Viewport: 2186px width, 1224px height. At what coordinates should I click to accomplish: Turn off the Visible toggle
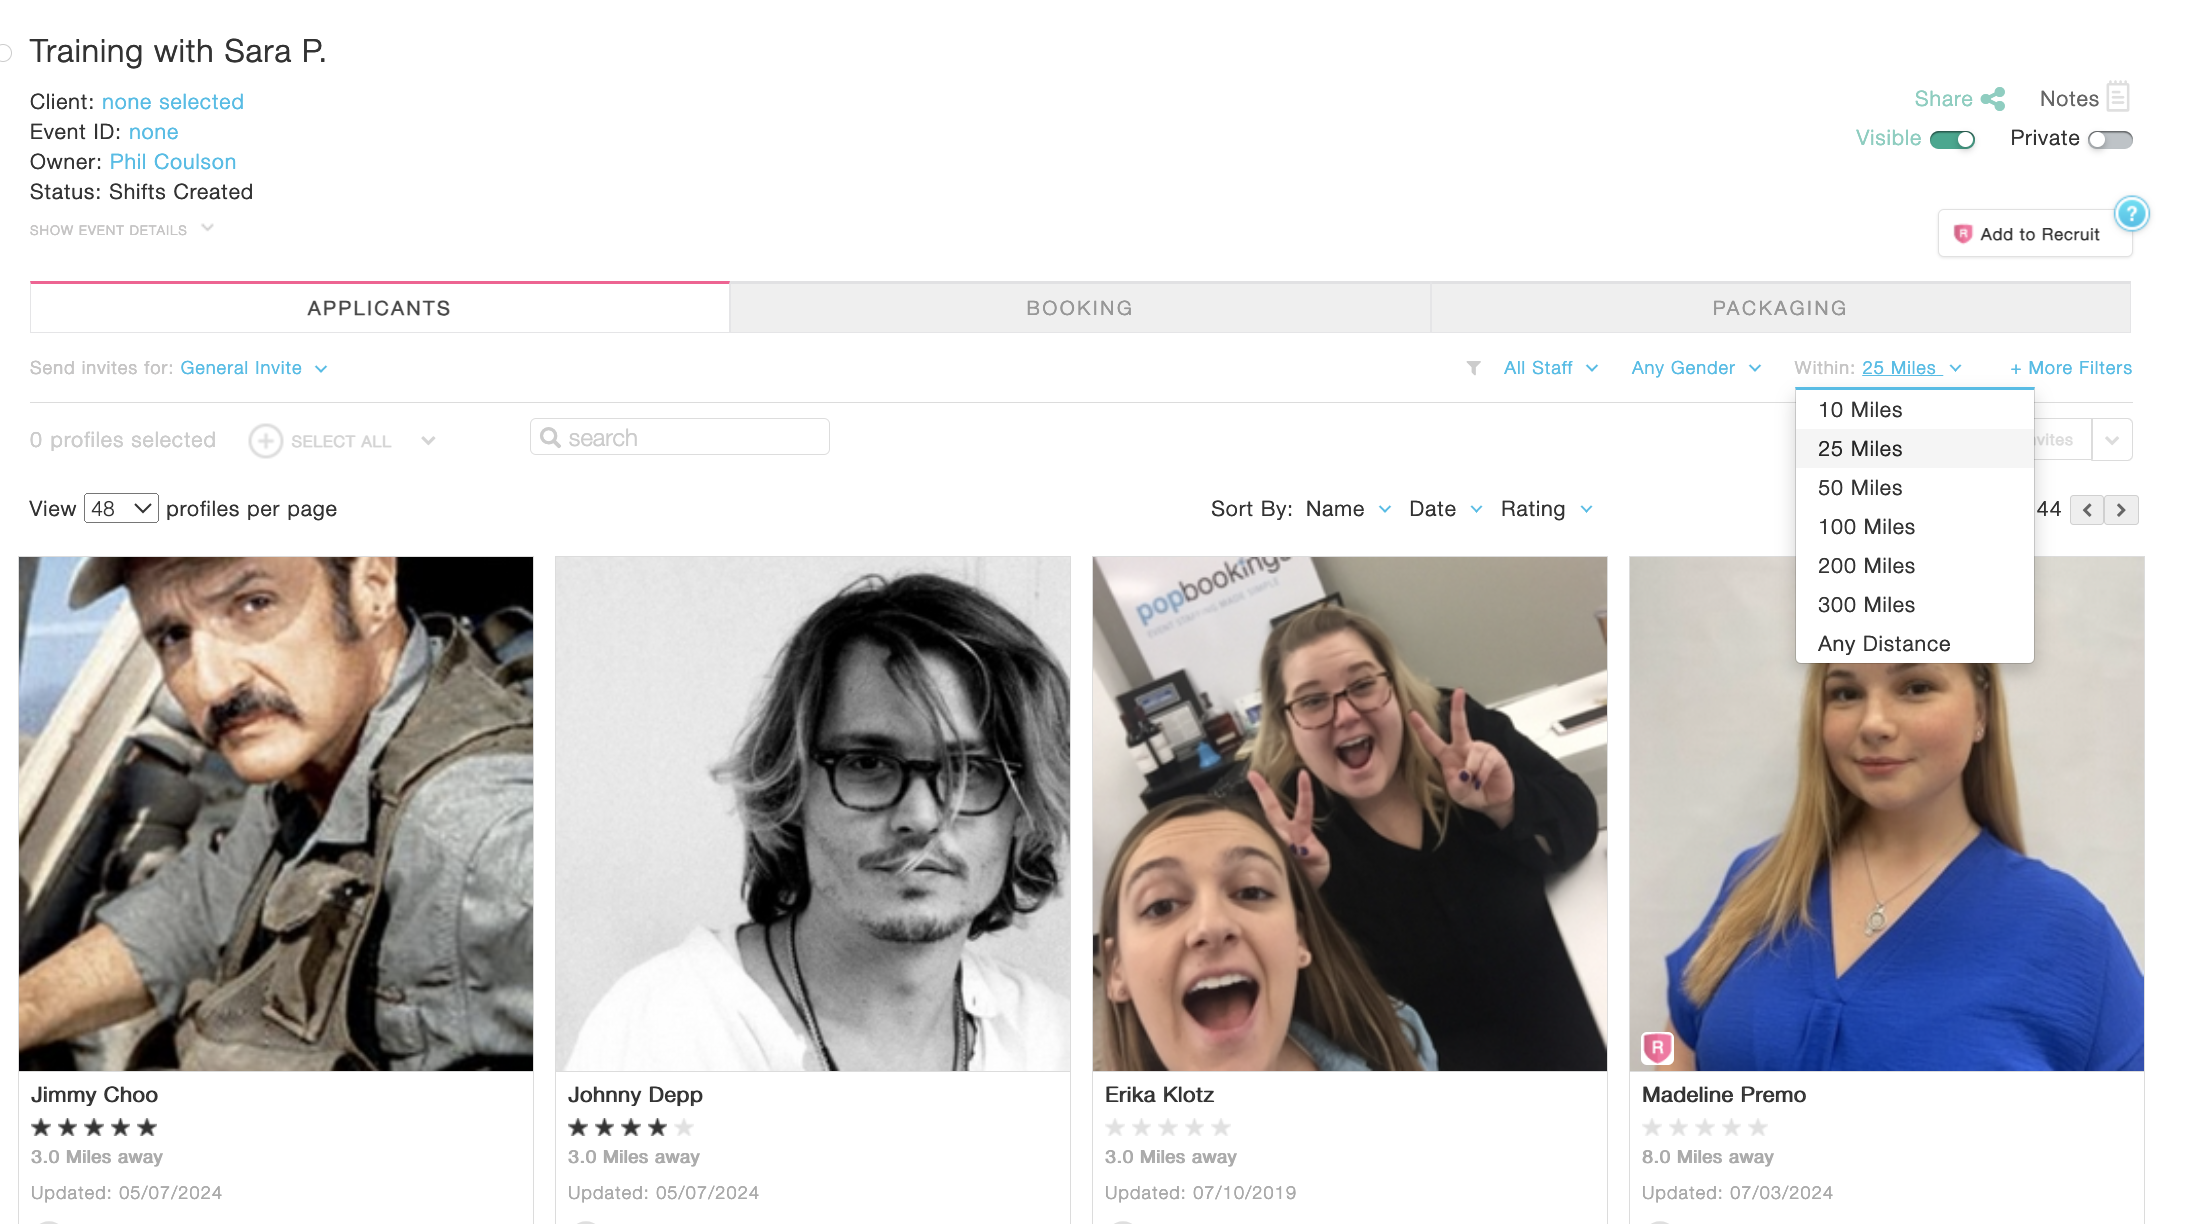coord(1952,140)
